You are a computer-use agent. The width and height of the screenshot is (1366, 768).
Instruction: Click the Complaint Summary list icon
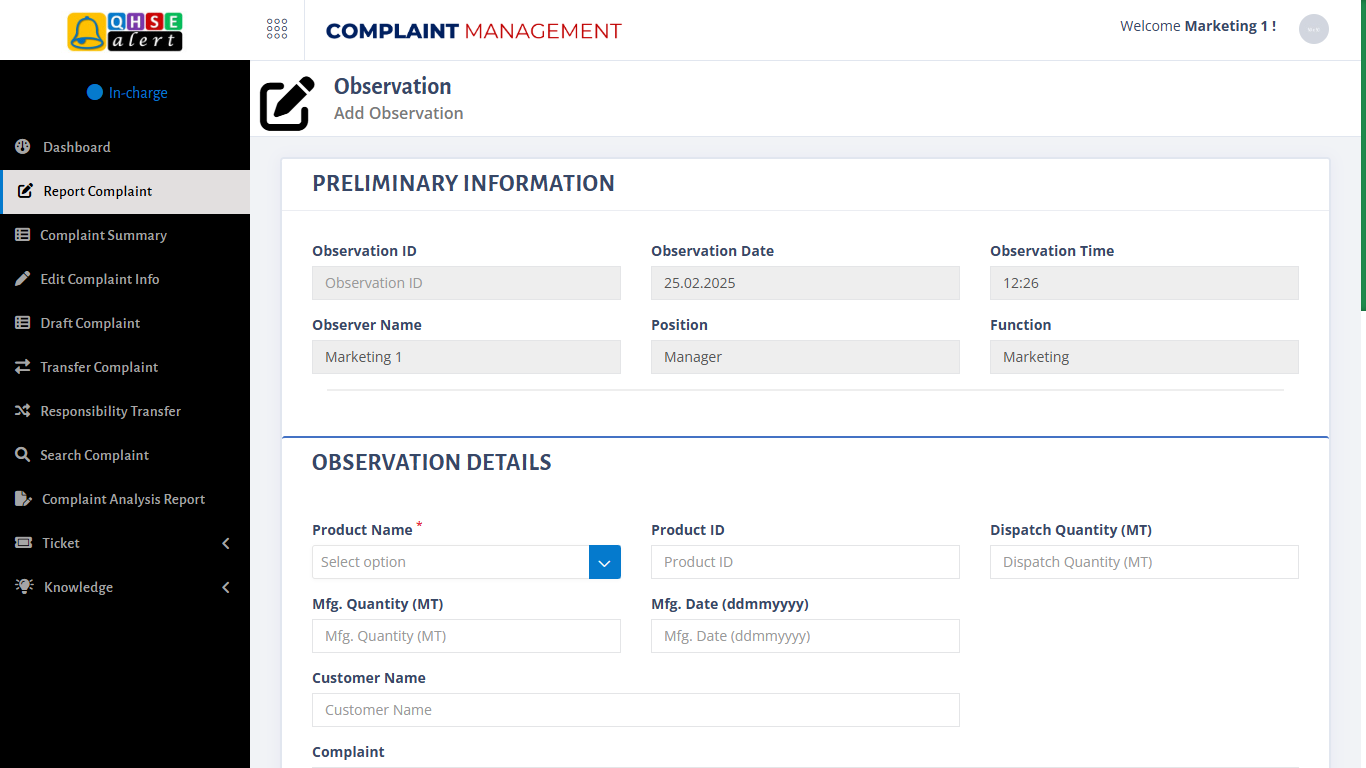[x=22, y=235]
